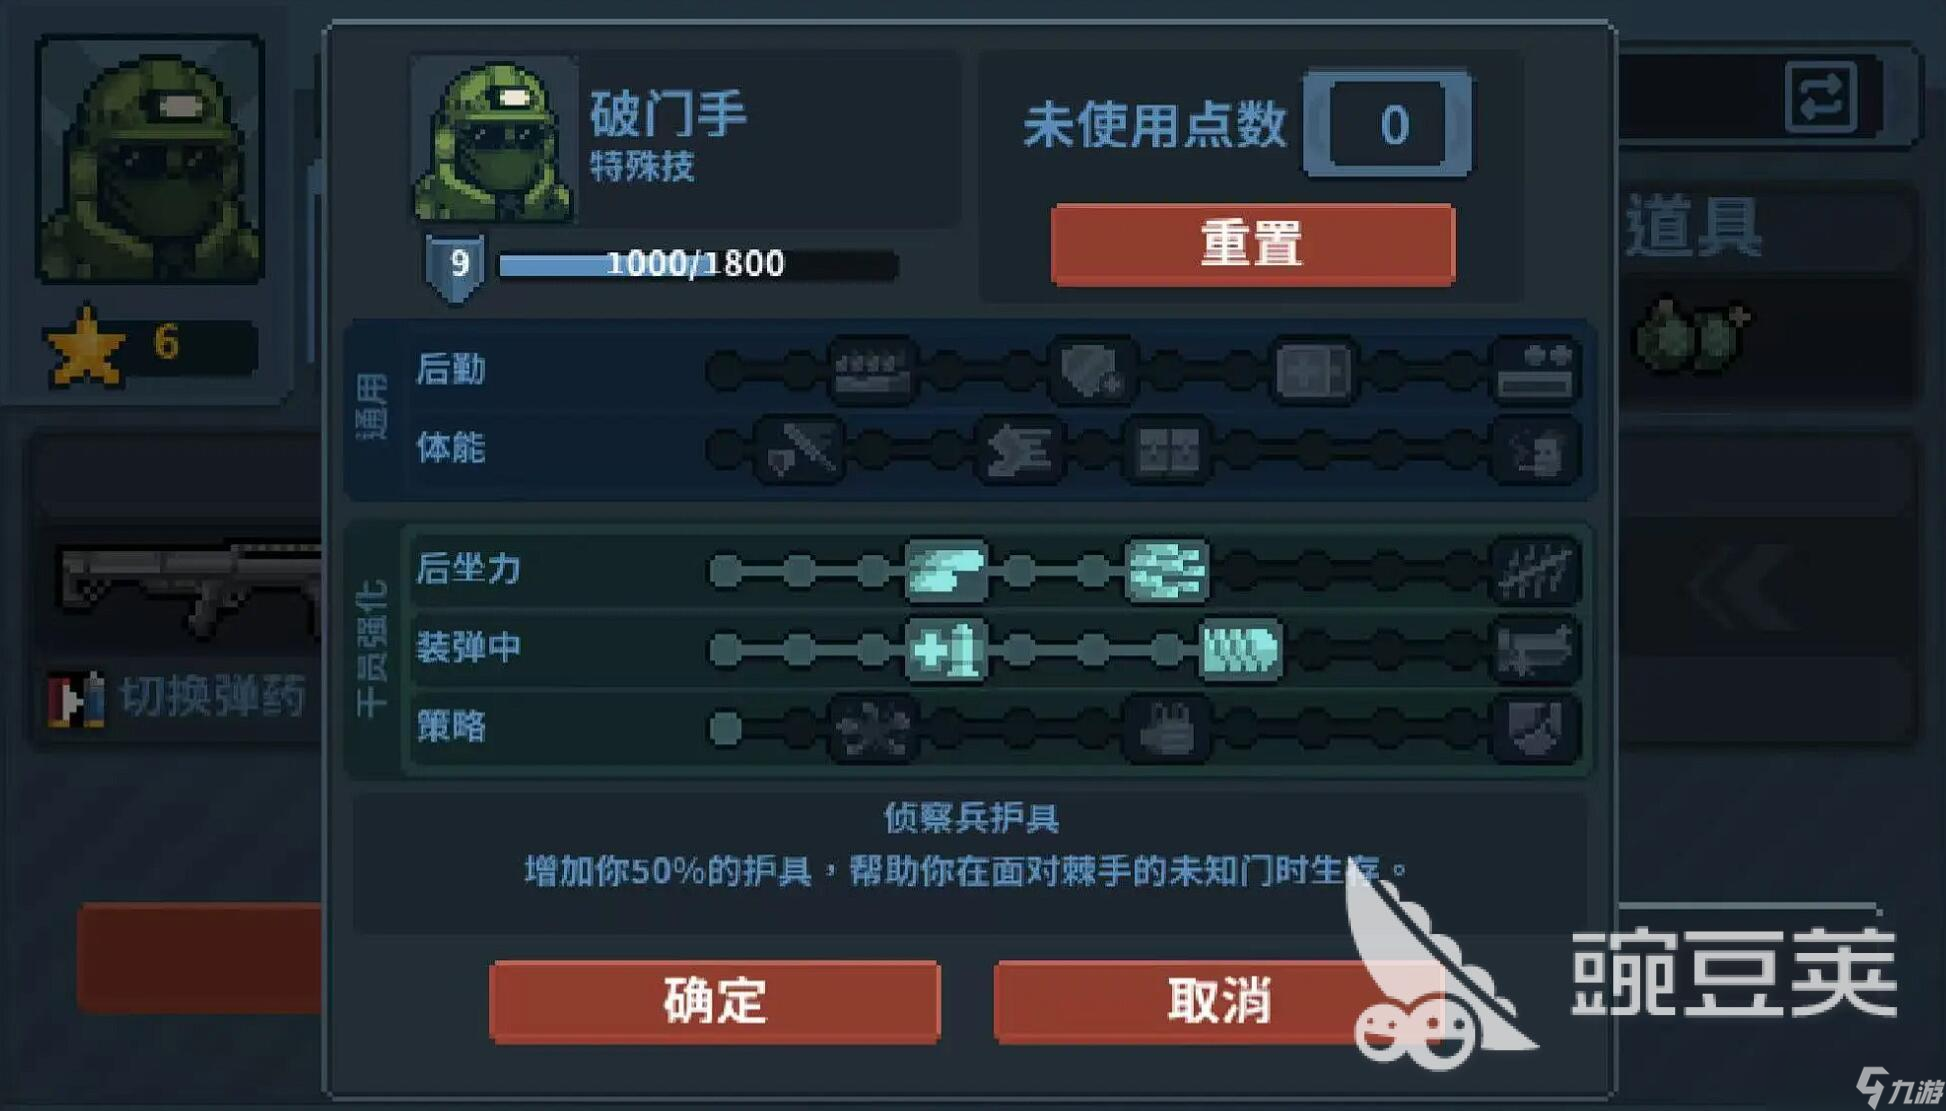Select the second highlighted 后坐力 skill
This screenshot has height=1111, width=1946.
1167,570
